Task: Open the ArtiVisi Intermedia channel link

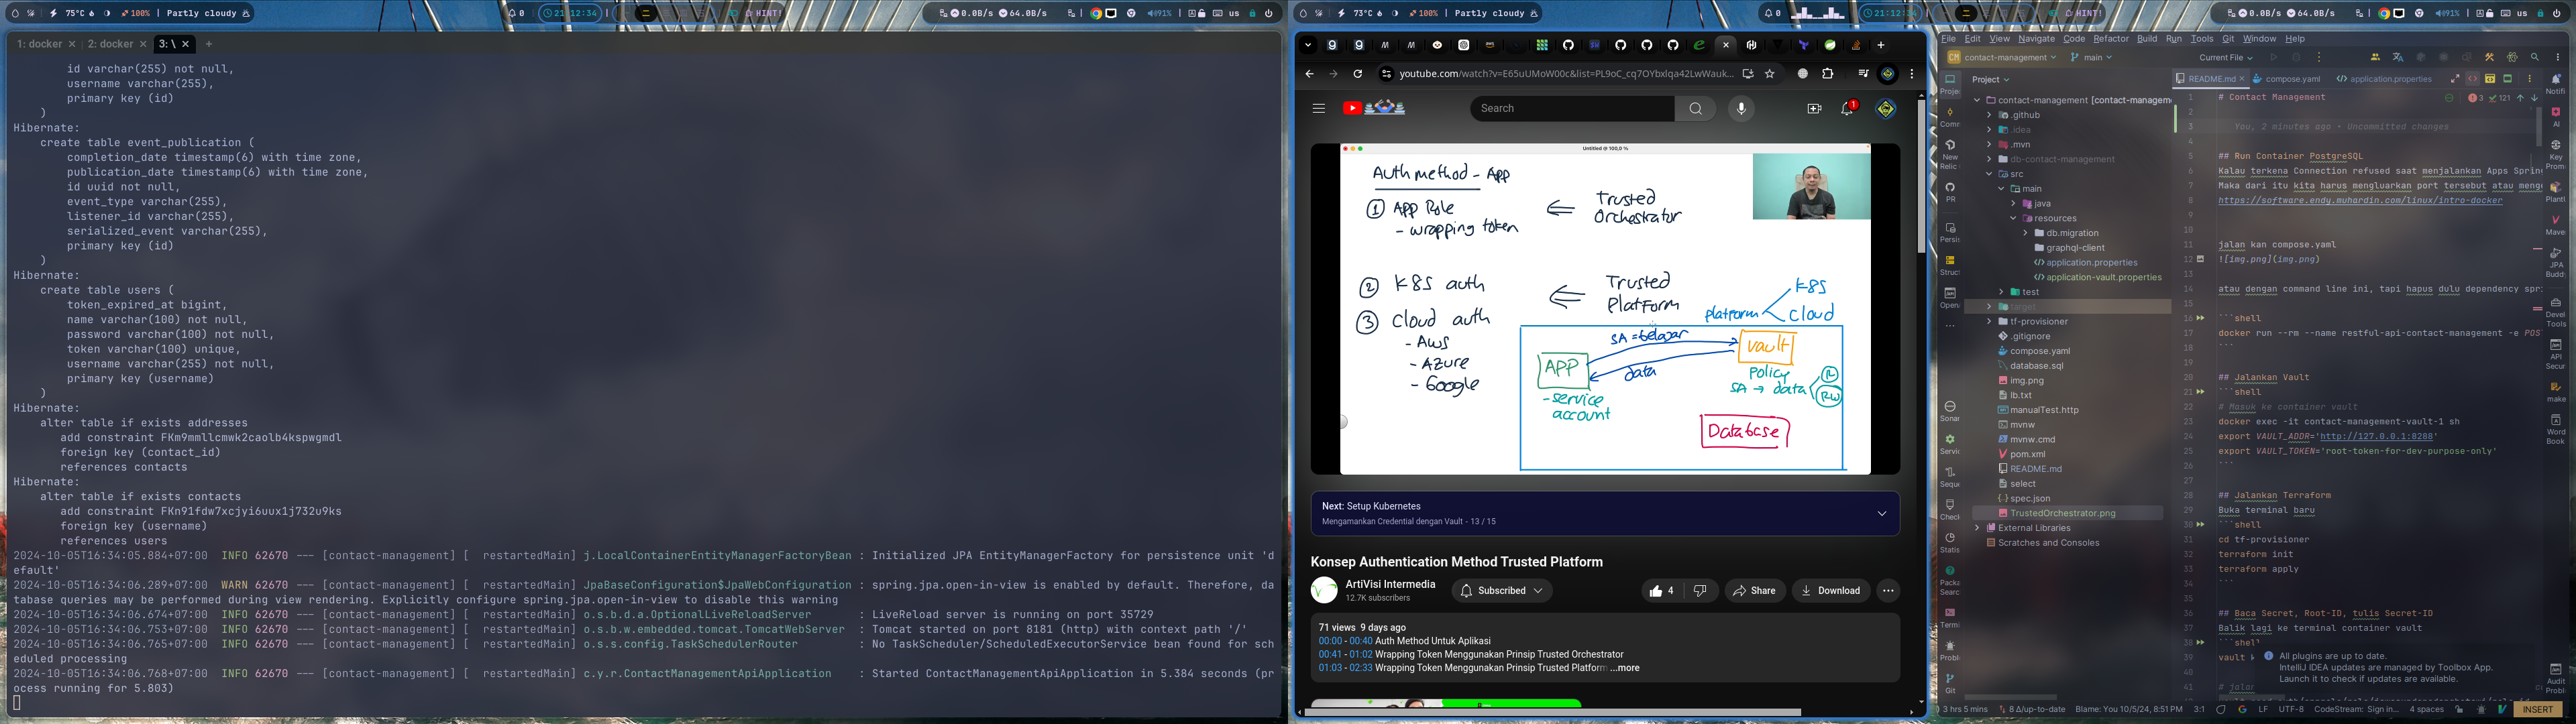Action: click(x=1390, y=584)
